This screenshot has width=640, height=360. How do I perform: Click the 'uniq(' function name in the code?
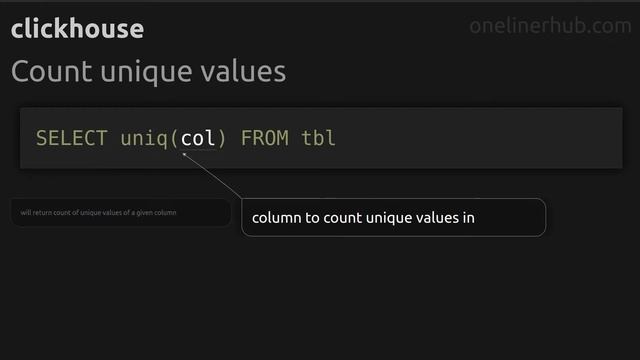click(149, 138)
